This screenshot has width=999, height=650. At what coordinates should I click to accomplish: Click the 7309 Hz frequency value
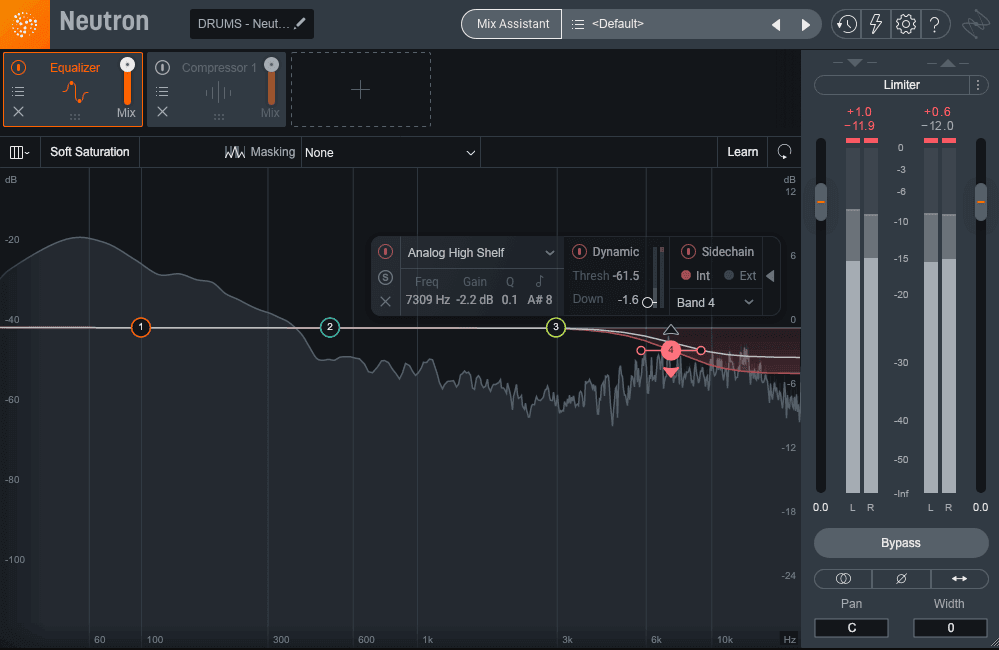(x=428, y=300)
